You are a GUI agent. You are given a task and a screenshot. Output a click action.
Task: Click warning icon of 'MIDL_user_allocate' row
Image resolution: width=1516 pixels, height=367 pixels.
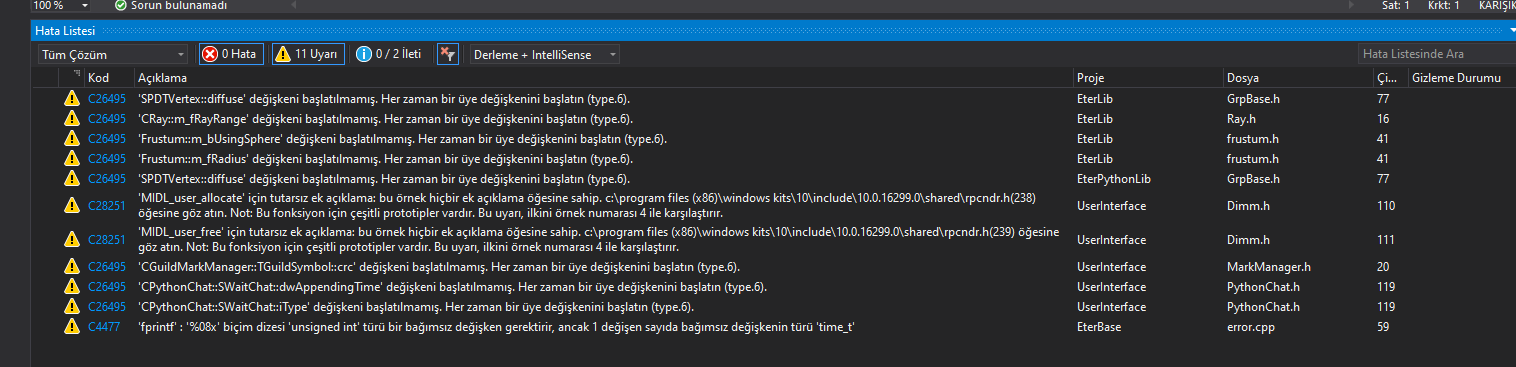71,206
